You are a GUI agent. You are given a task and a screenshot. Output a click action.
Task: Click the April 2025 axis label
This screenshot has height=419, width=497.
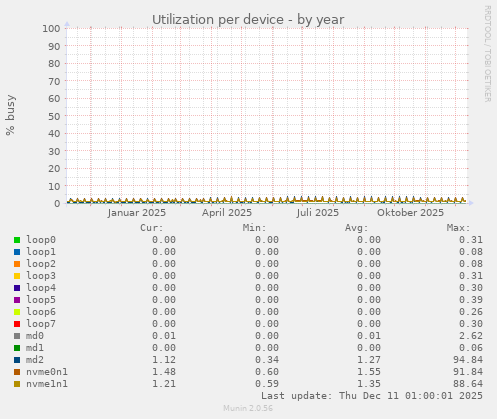[x=227, y=213]
